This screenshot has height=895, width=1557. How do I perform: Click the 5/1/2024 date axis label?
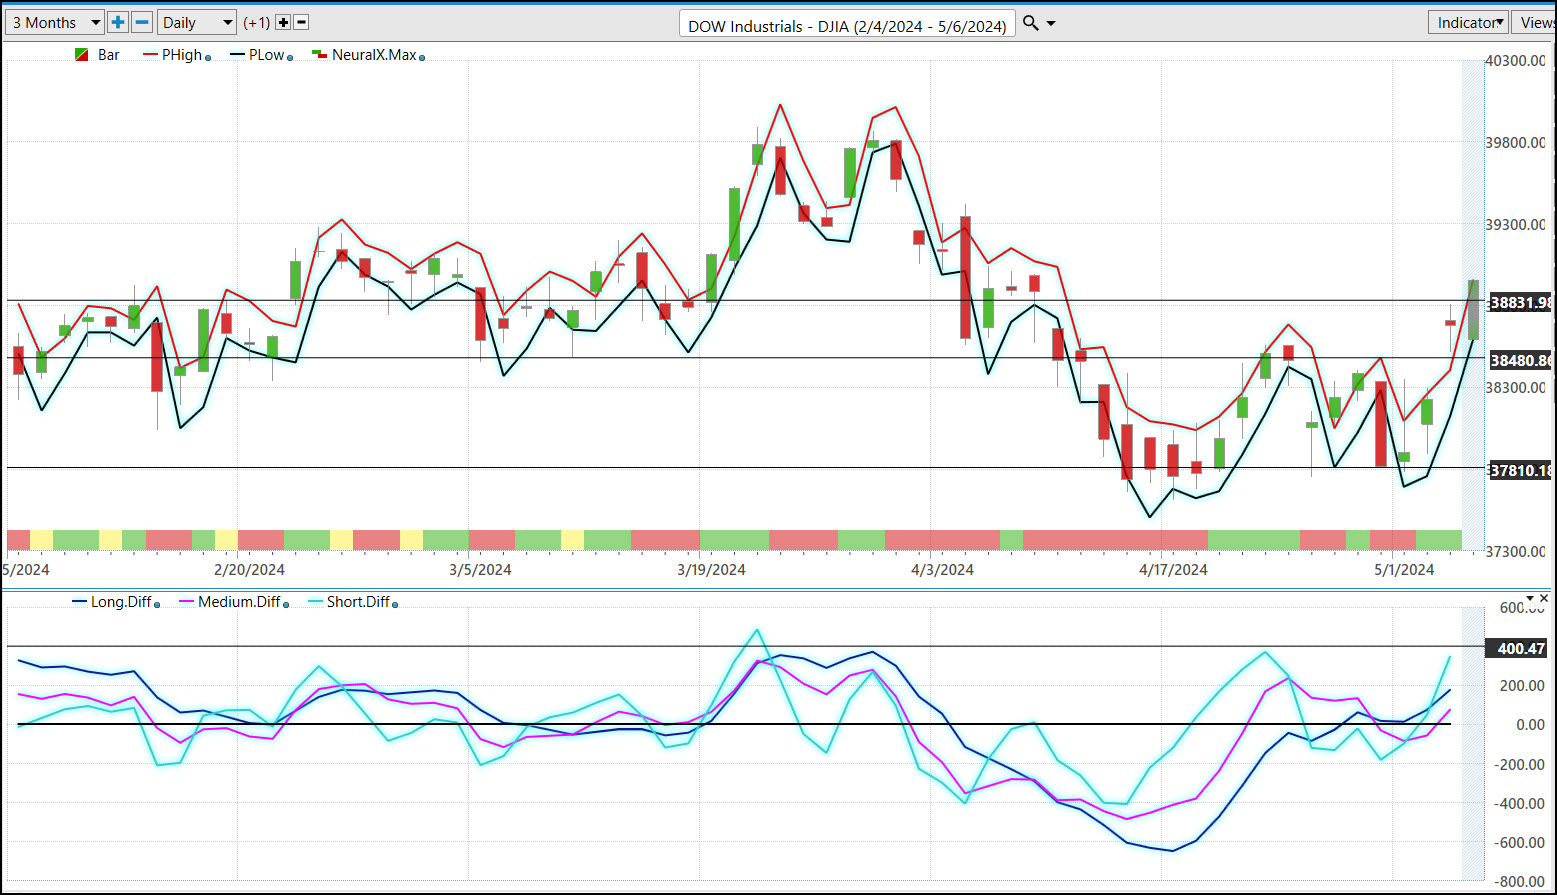(x=1404, y=570)
